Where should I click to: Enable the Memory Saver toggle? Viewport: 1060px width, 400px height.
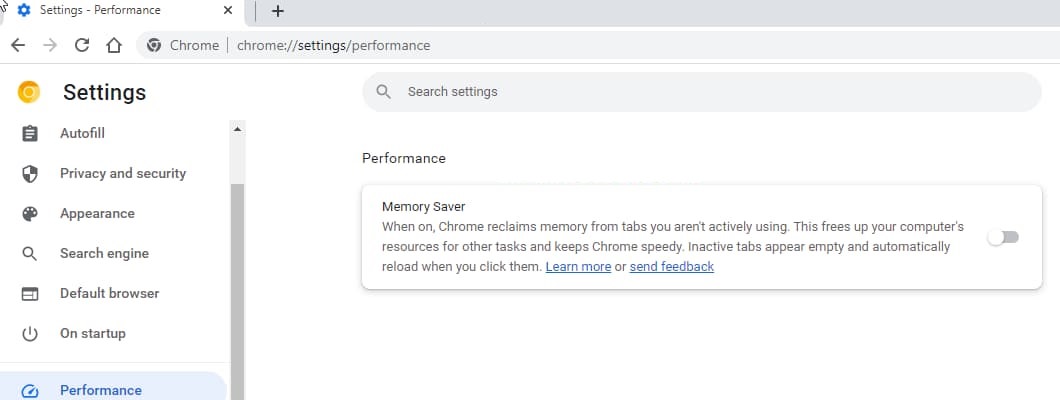click(x=1003, y=237)
